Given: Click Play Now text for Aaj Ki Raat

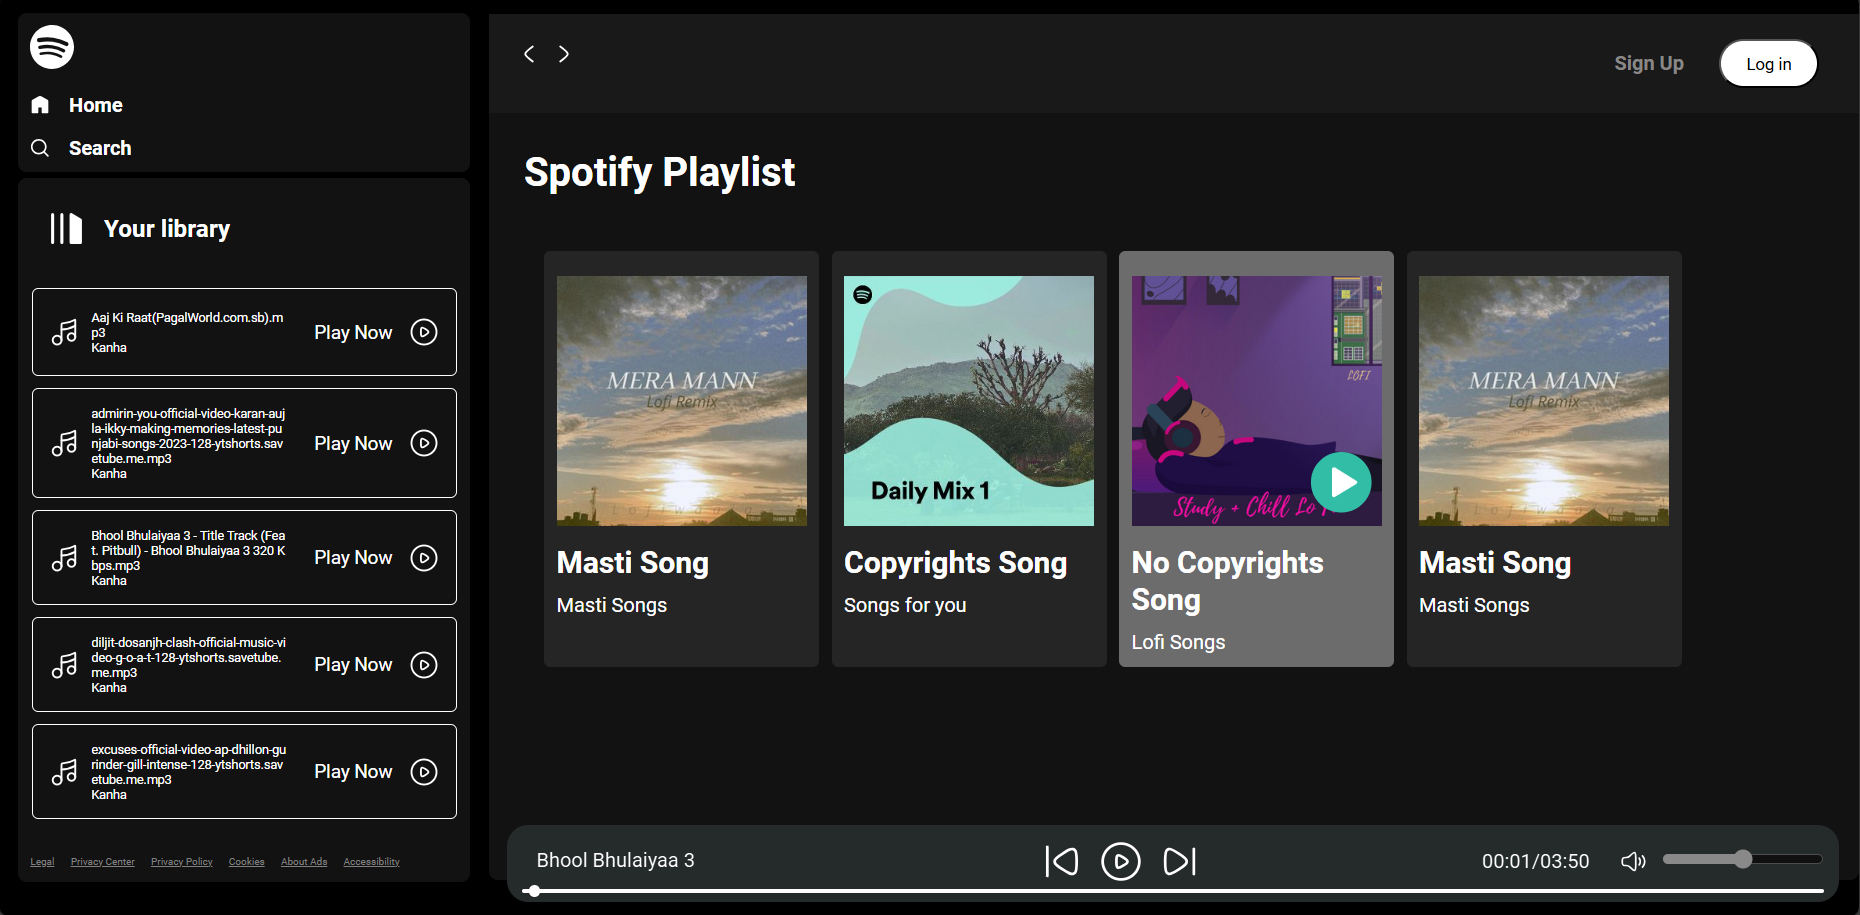Looking at the screenshot, I should point(353,332).
